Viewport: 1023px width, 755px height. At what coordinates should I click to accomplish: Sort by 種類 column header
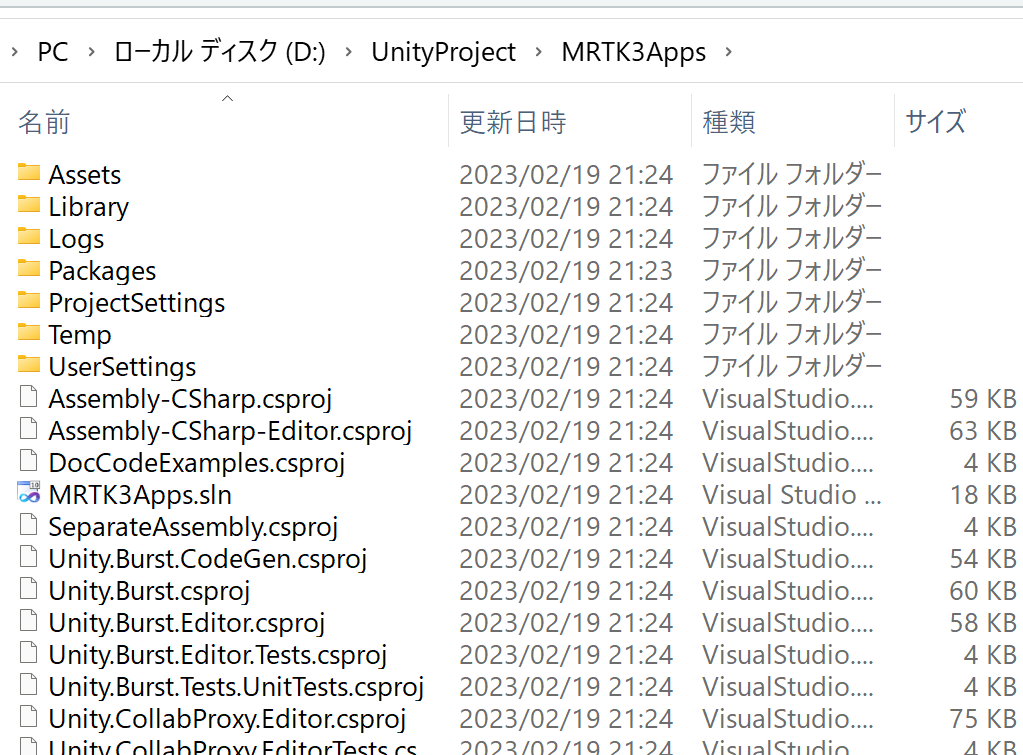(729, 122)
